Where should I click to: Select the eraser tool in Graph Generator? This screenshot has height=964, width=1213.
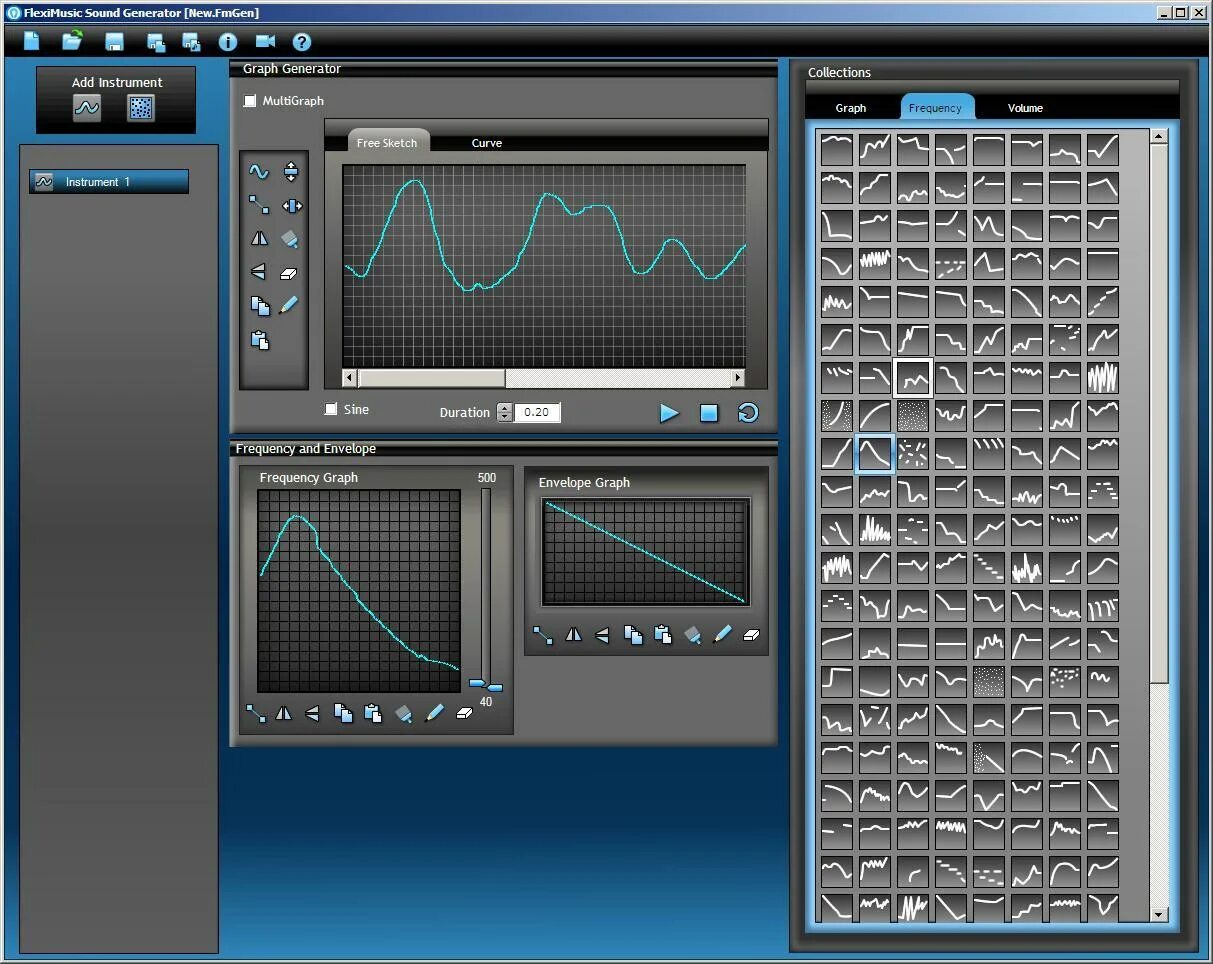click(289, 273)
